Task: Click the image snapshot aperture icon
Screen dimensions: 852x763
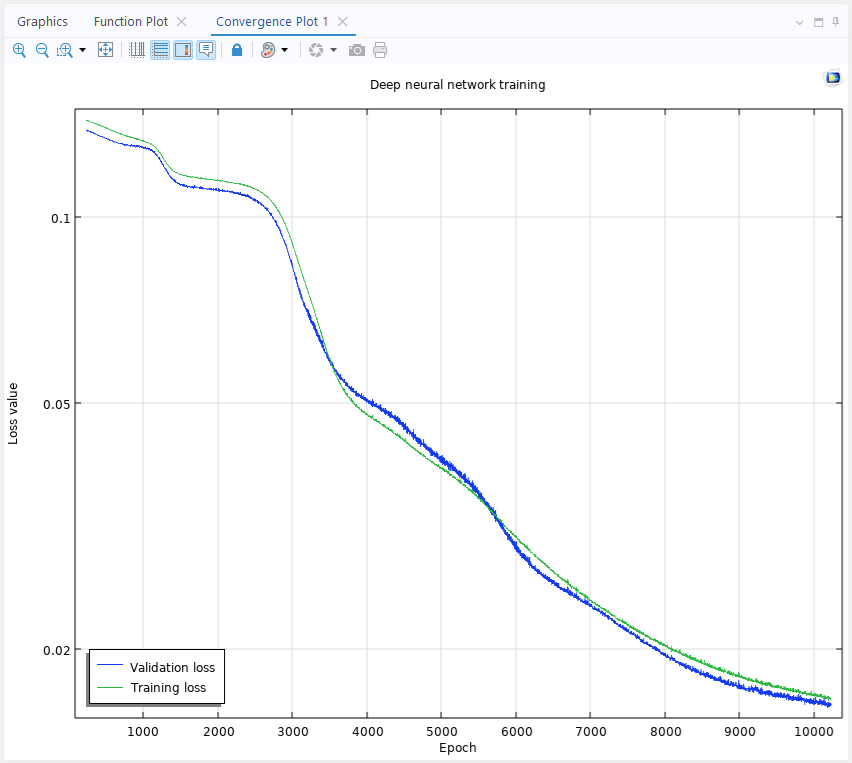Action: point(316,50)
